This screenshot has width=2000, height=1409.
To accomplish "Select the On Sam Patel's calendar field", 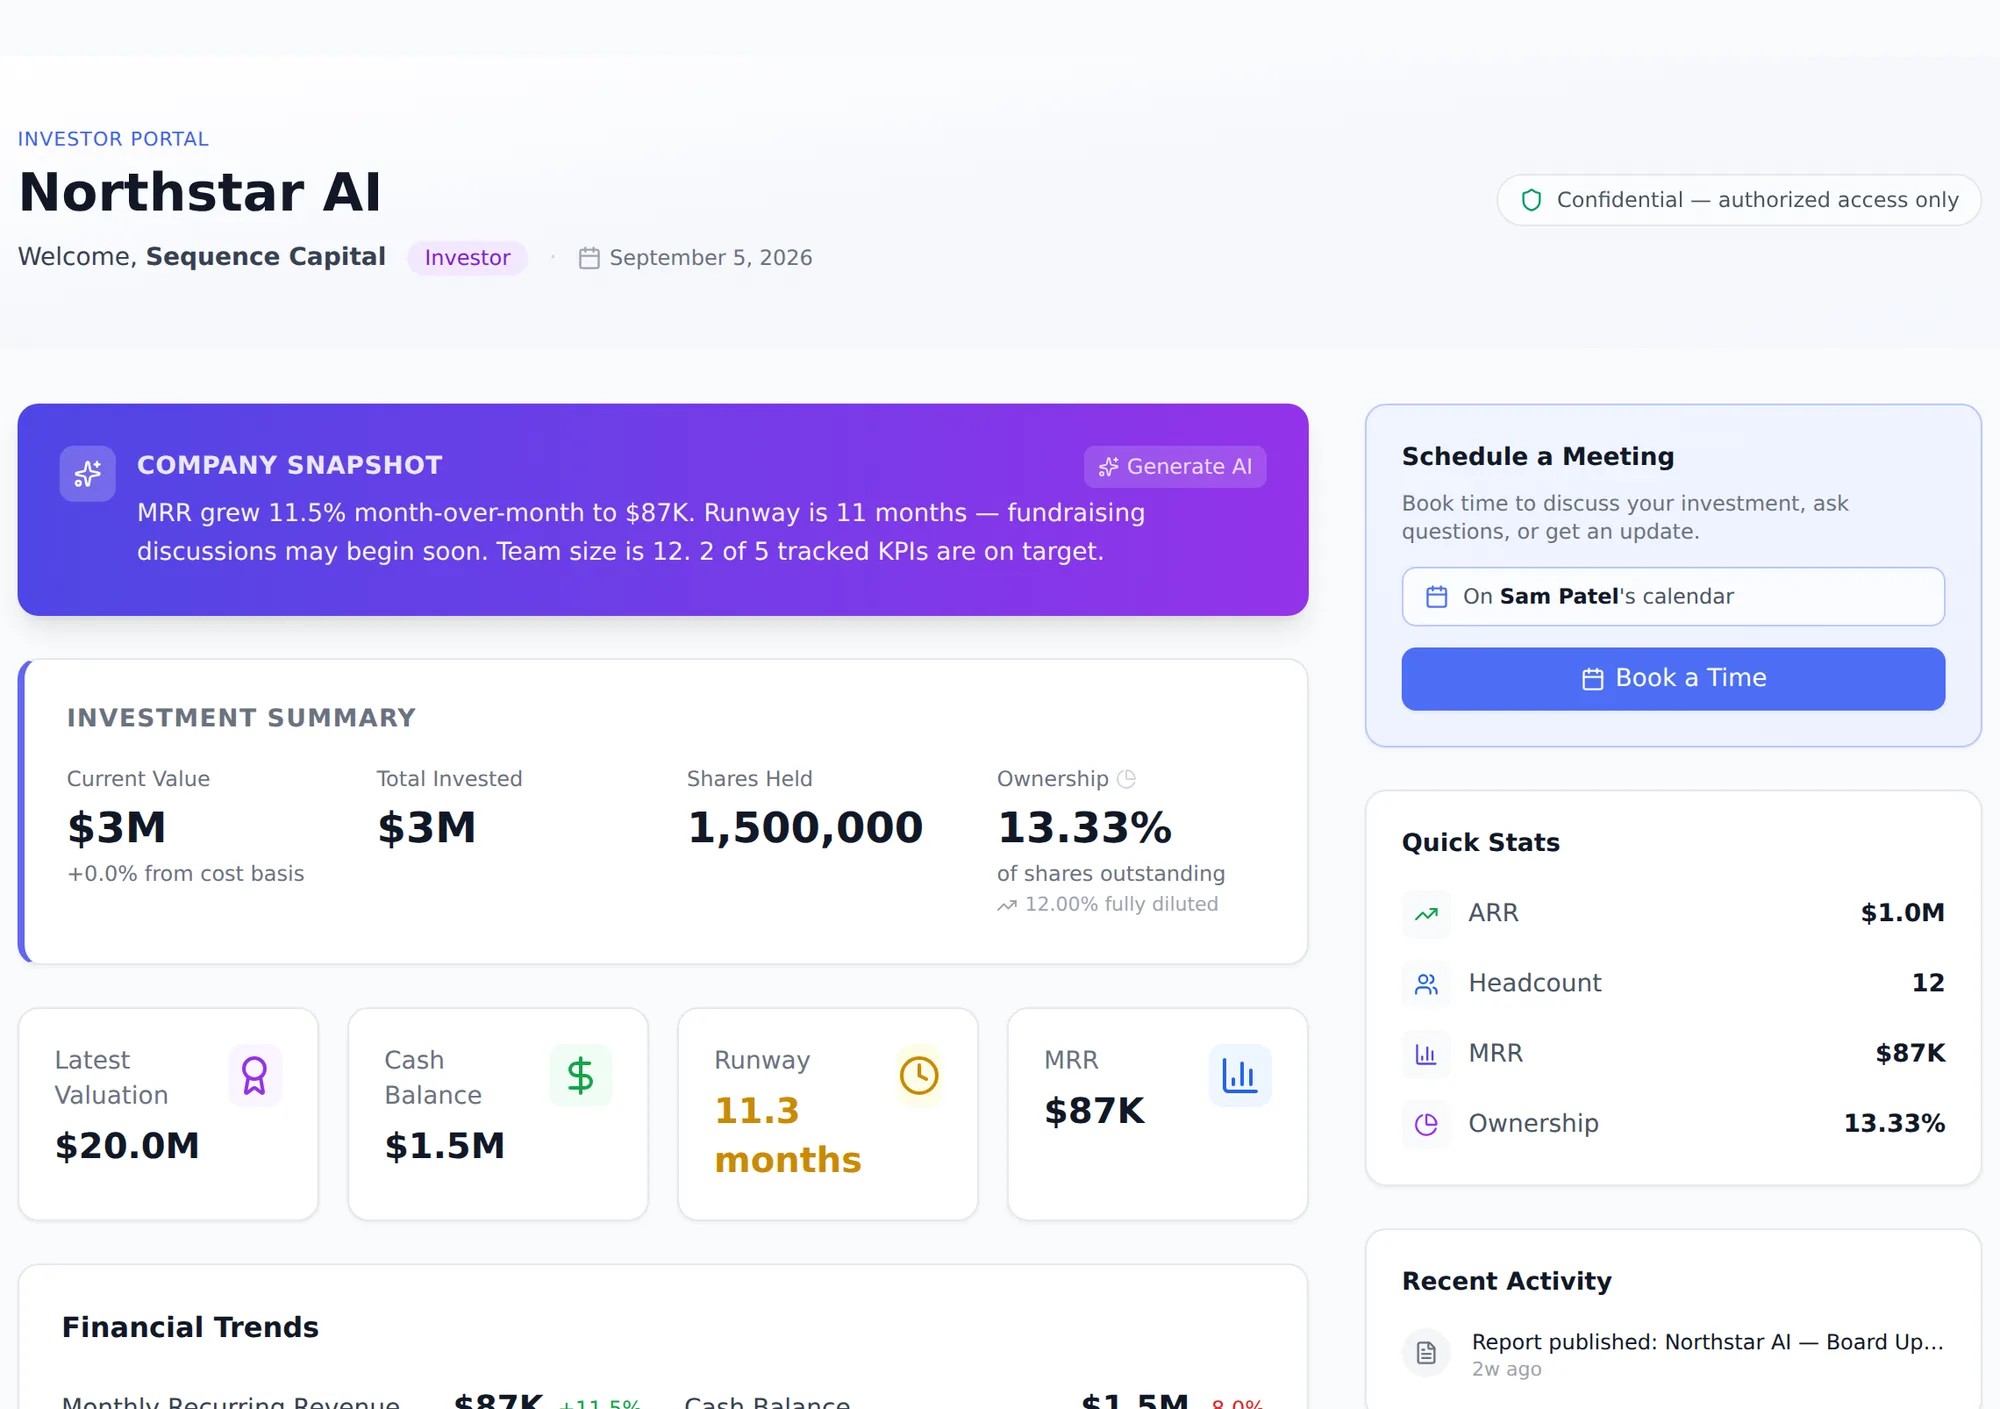I will [x=1673, y=597].
